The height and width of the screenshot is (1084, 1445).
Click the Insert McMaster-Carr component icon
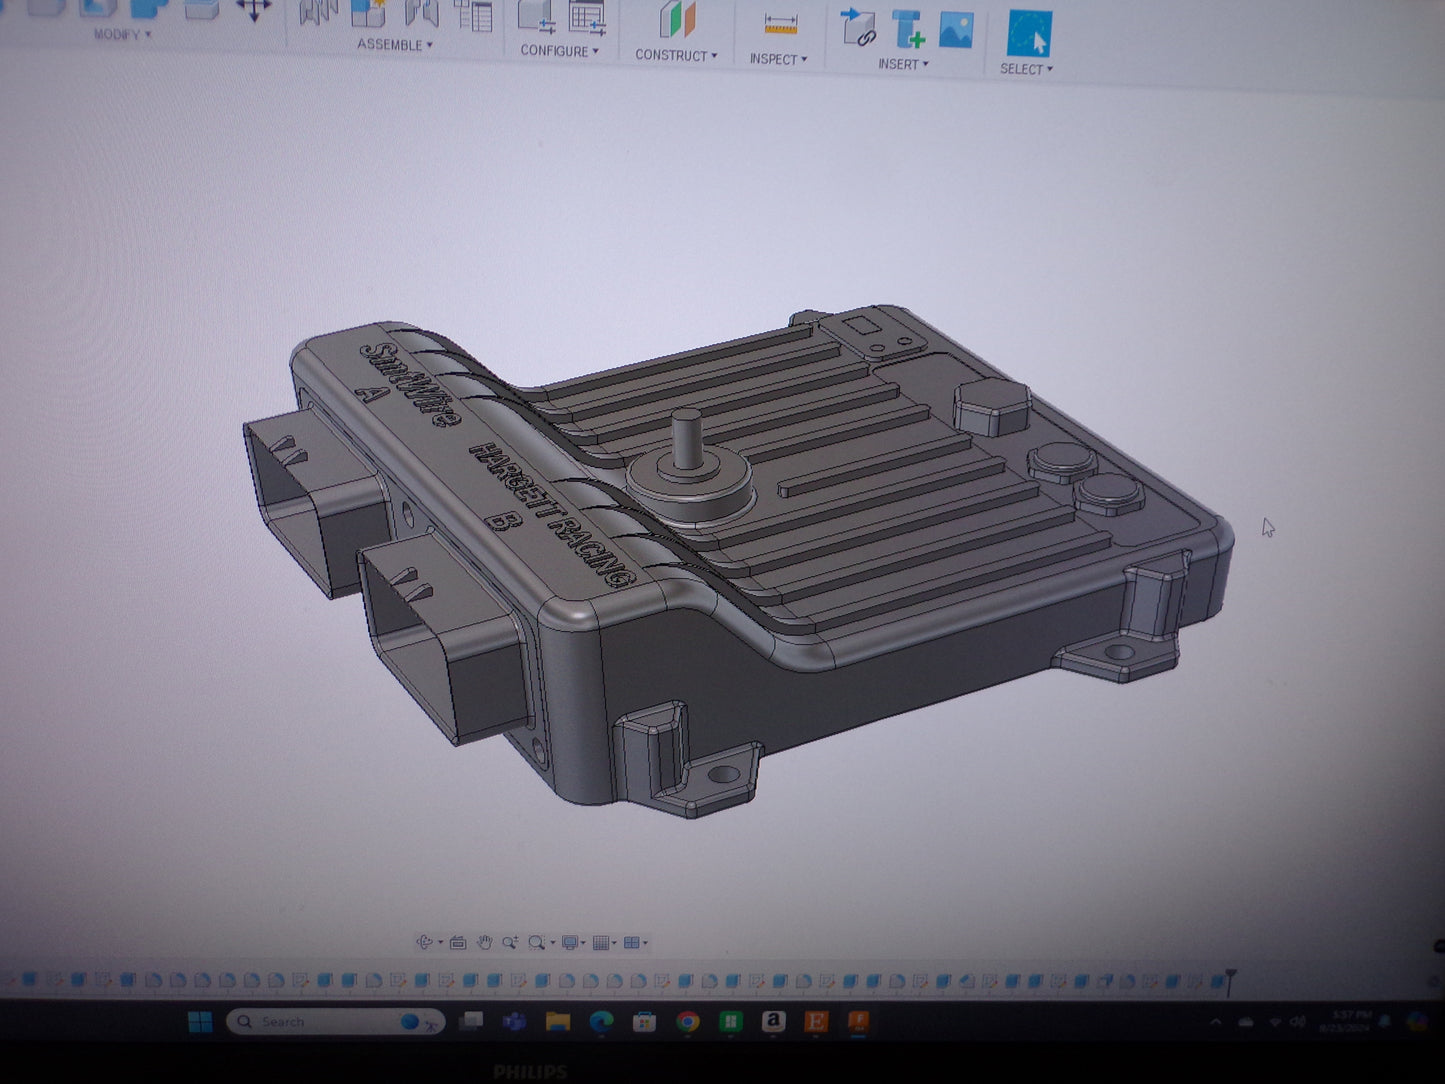click(907, 29)
